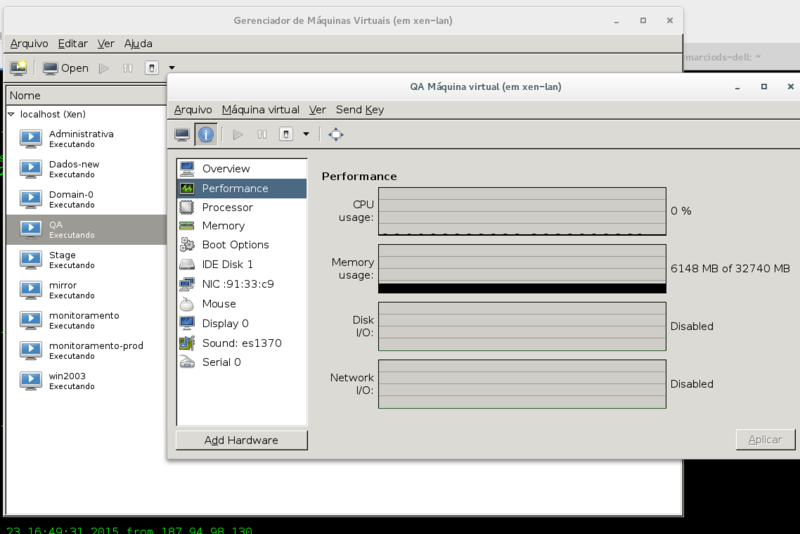The height and width of the screenshot is (534, 800).
Task: Click the Open button in manager toolbar
Action: tap(65, 68)
